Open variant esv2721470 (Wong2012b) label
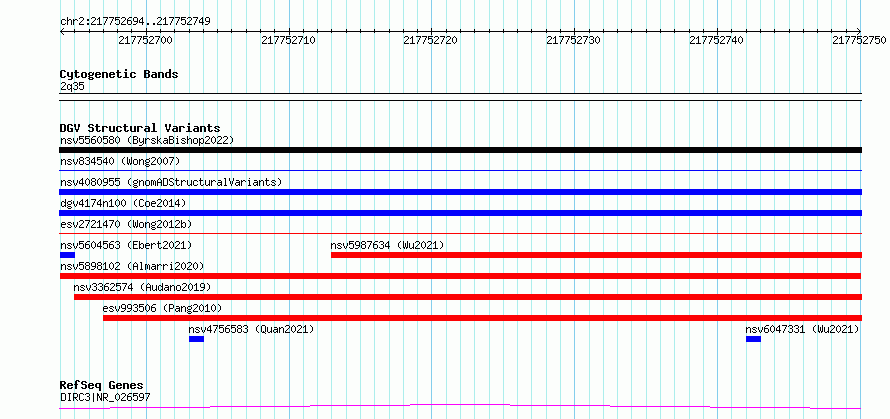This screenshot has height=419, width=890. 126,224
